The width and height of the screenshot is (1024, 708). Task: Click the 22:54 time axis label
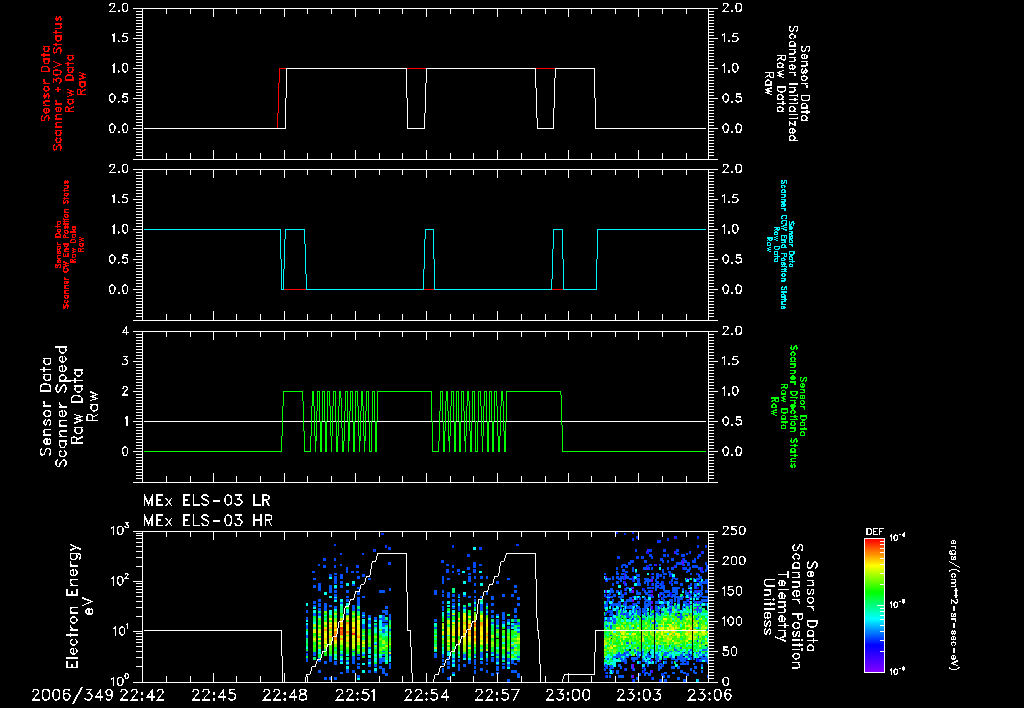click(x=426, y=695)
